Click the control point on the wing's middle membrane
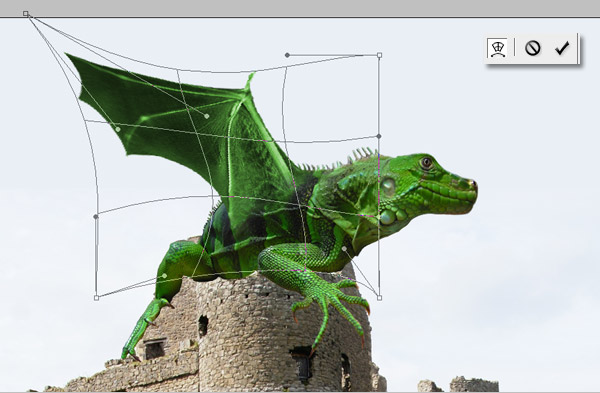 point(207,116)
